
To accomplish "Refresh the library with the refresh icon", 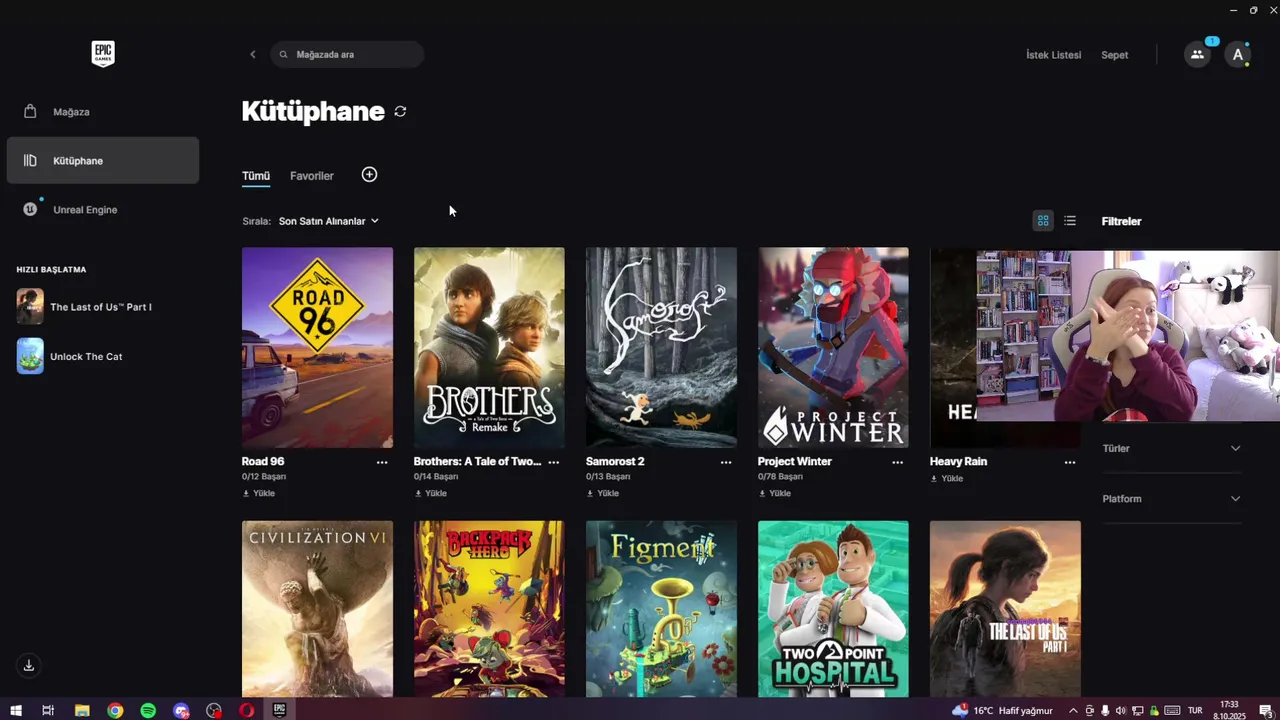I will tap(400, 111).
